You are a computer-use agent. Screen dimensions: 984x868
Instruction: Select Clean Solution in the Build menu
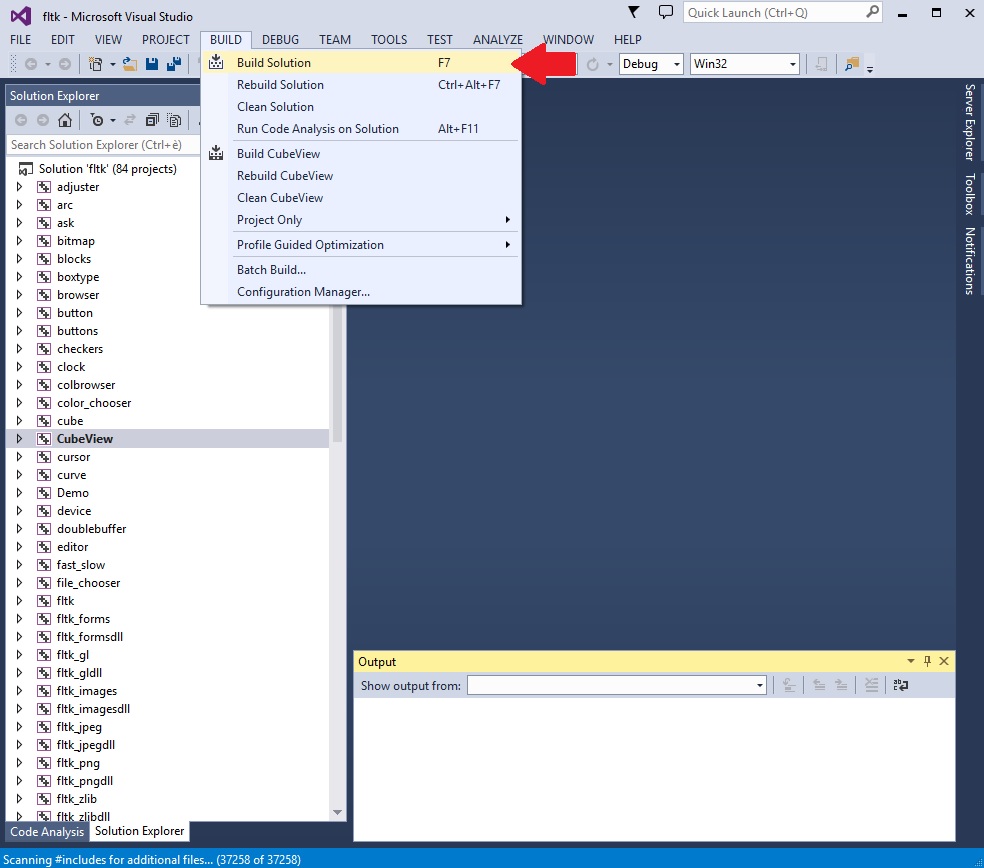click(x=361, y=107)
